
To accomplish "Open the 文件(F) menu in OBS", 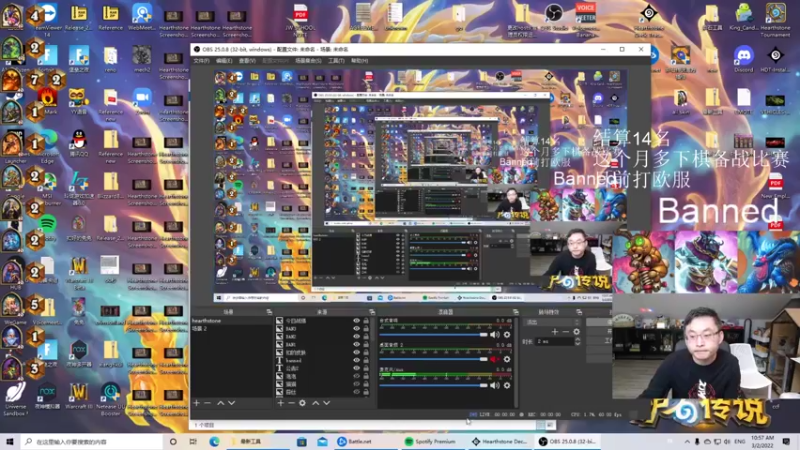I will (202, 61).
